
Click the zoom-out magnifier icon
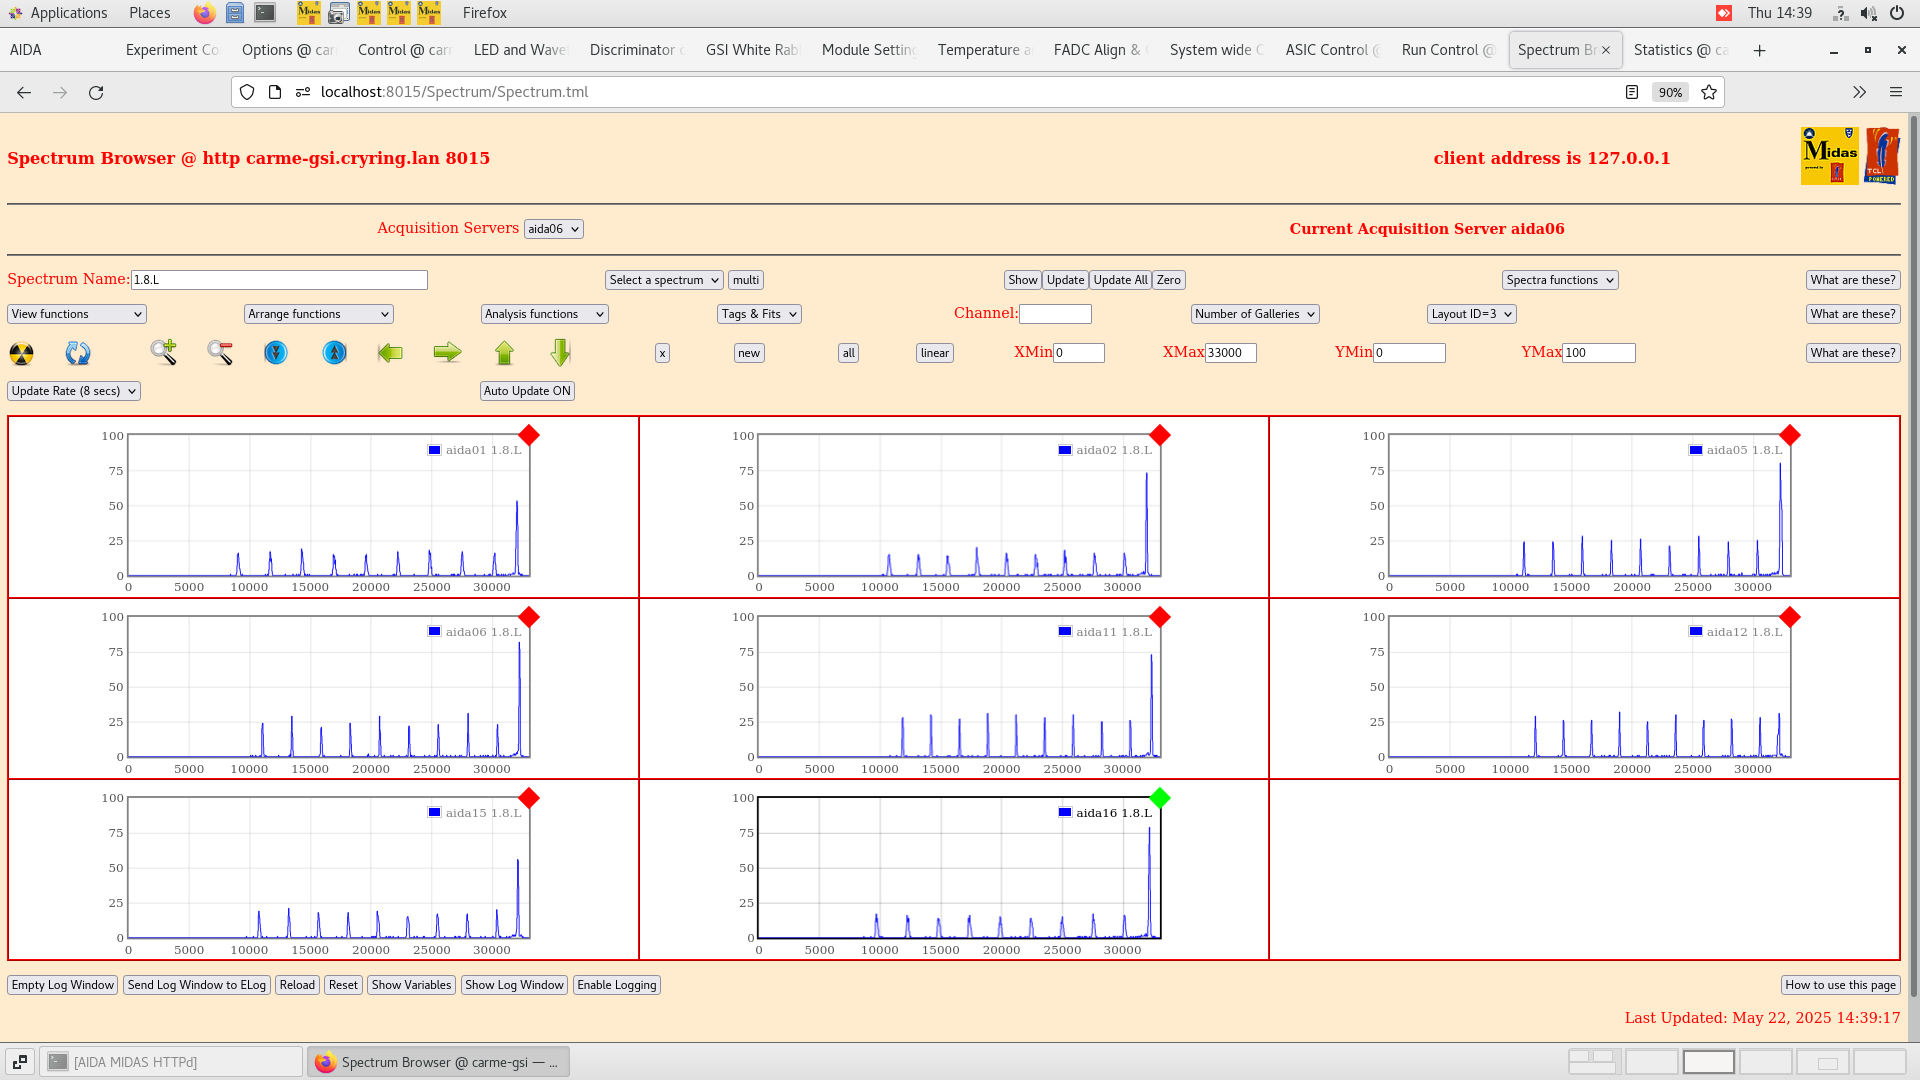click(x=220, y=353)
